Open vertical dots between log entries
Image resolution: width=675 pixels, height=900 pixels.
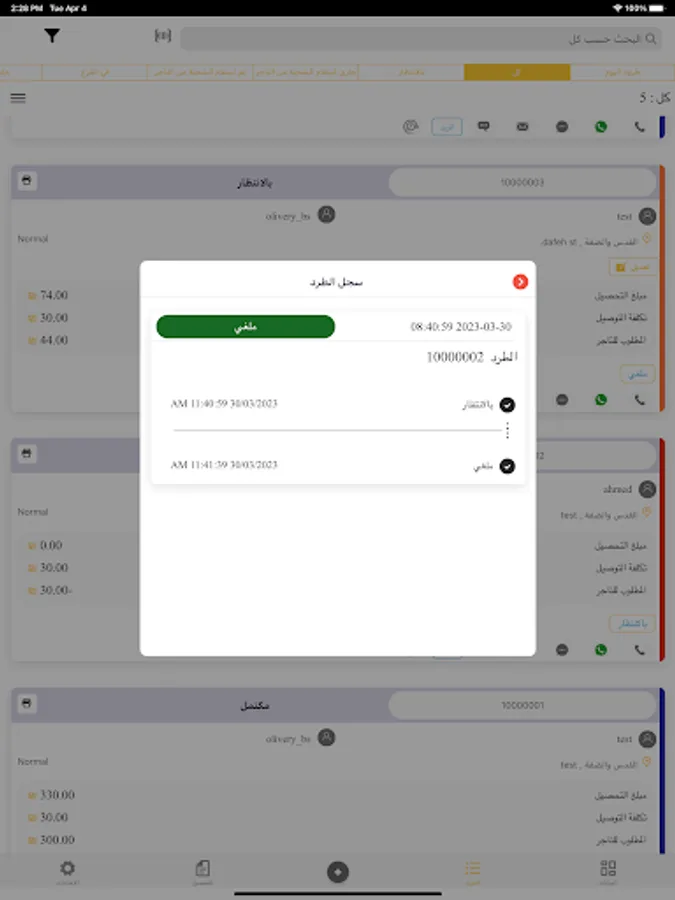click(x=507, y=430)
